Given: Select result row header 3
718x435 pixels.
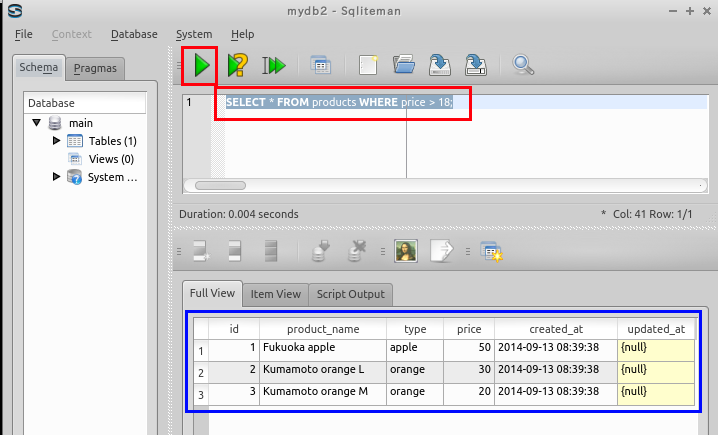Looking at the screenshot, I should pyautogui.click(x=201, y=395).
